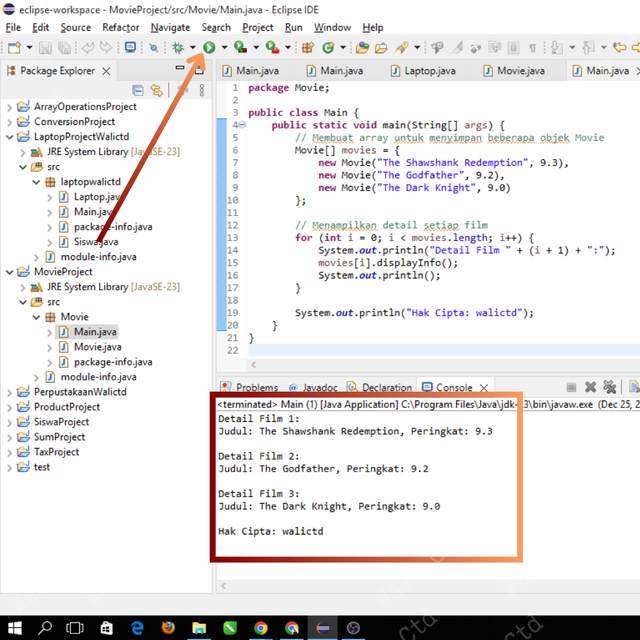Collapse the MovieProject tree node
The image size is (640, 640).
[8, 272]
